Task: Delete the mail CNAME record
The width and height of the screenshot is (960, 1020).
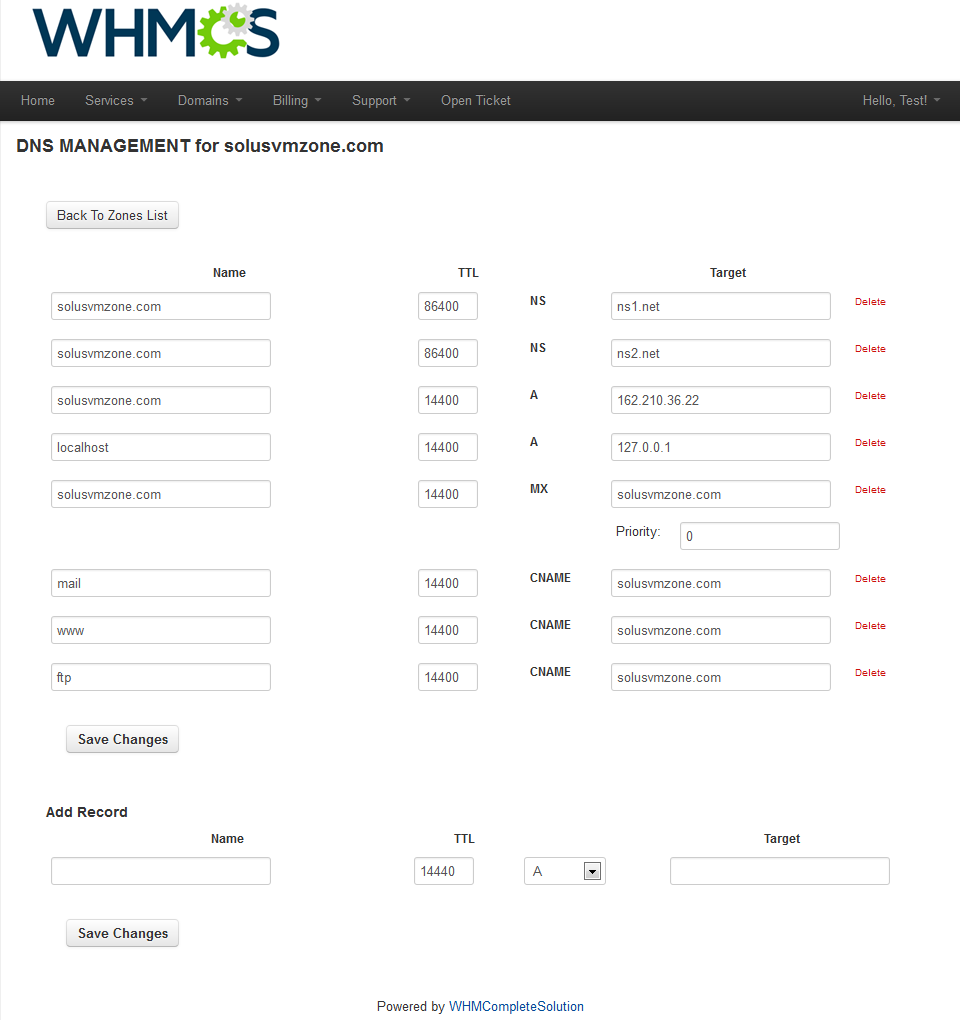Action: pyautogui.click(x=870, y=578)
